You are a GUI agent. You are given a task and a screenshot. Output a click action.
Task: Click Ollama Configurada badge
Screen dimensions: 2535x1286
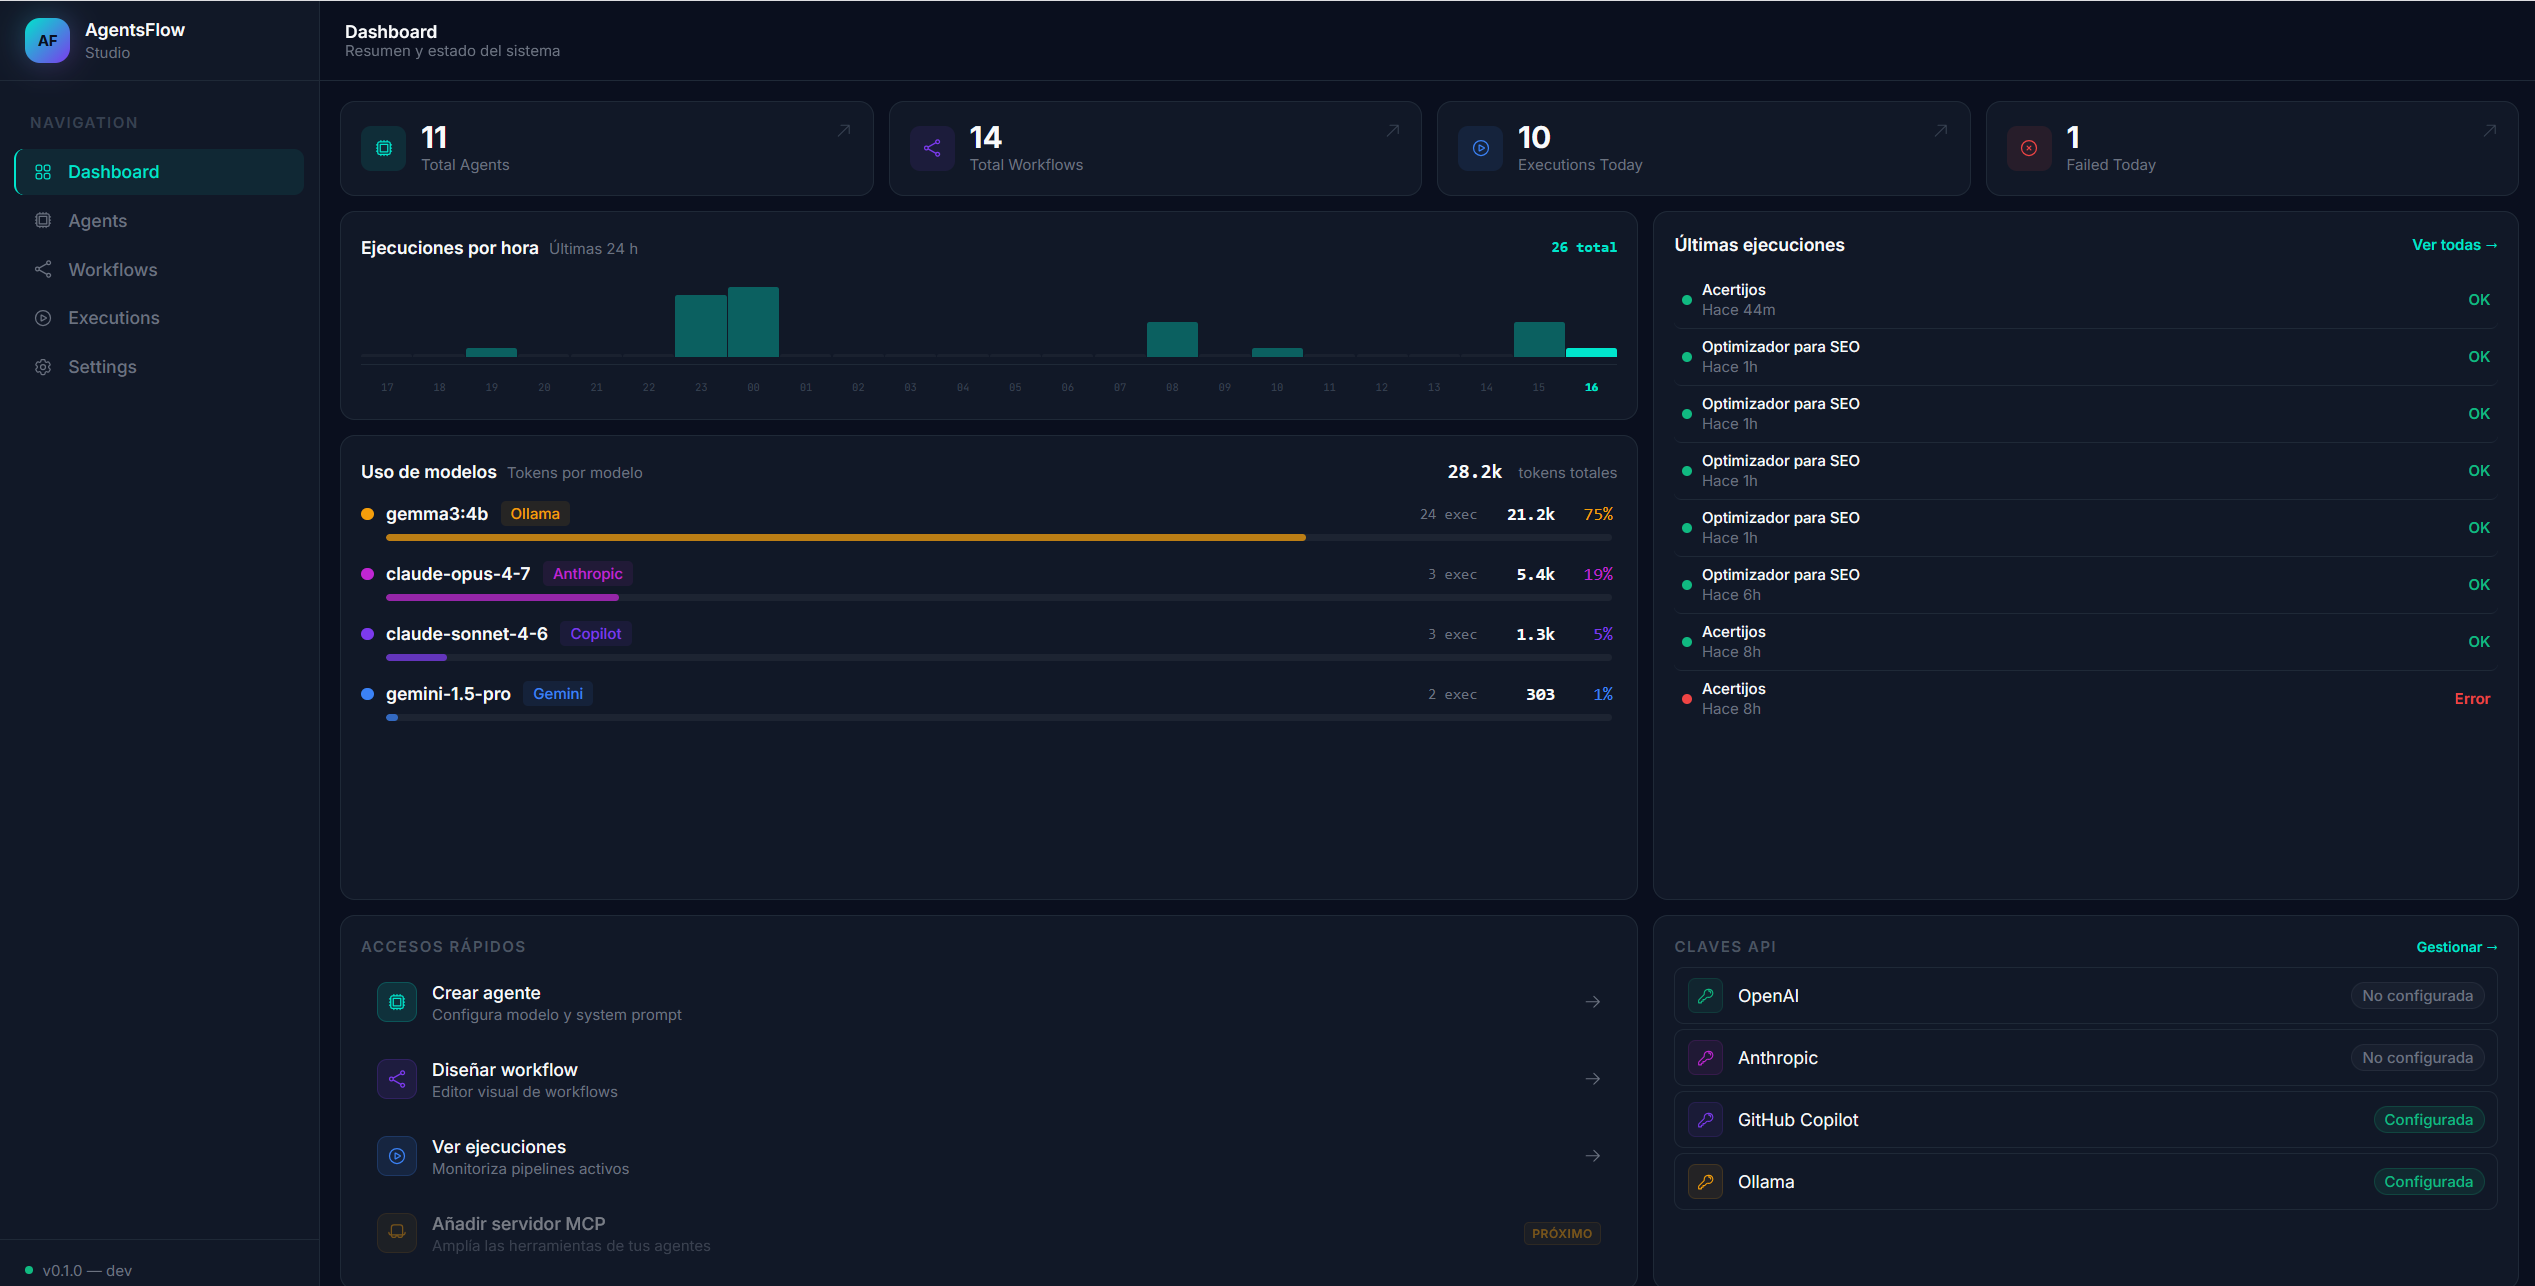pos(2428,1182)
